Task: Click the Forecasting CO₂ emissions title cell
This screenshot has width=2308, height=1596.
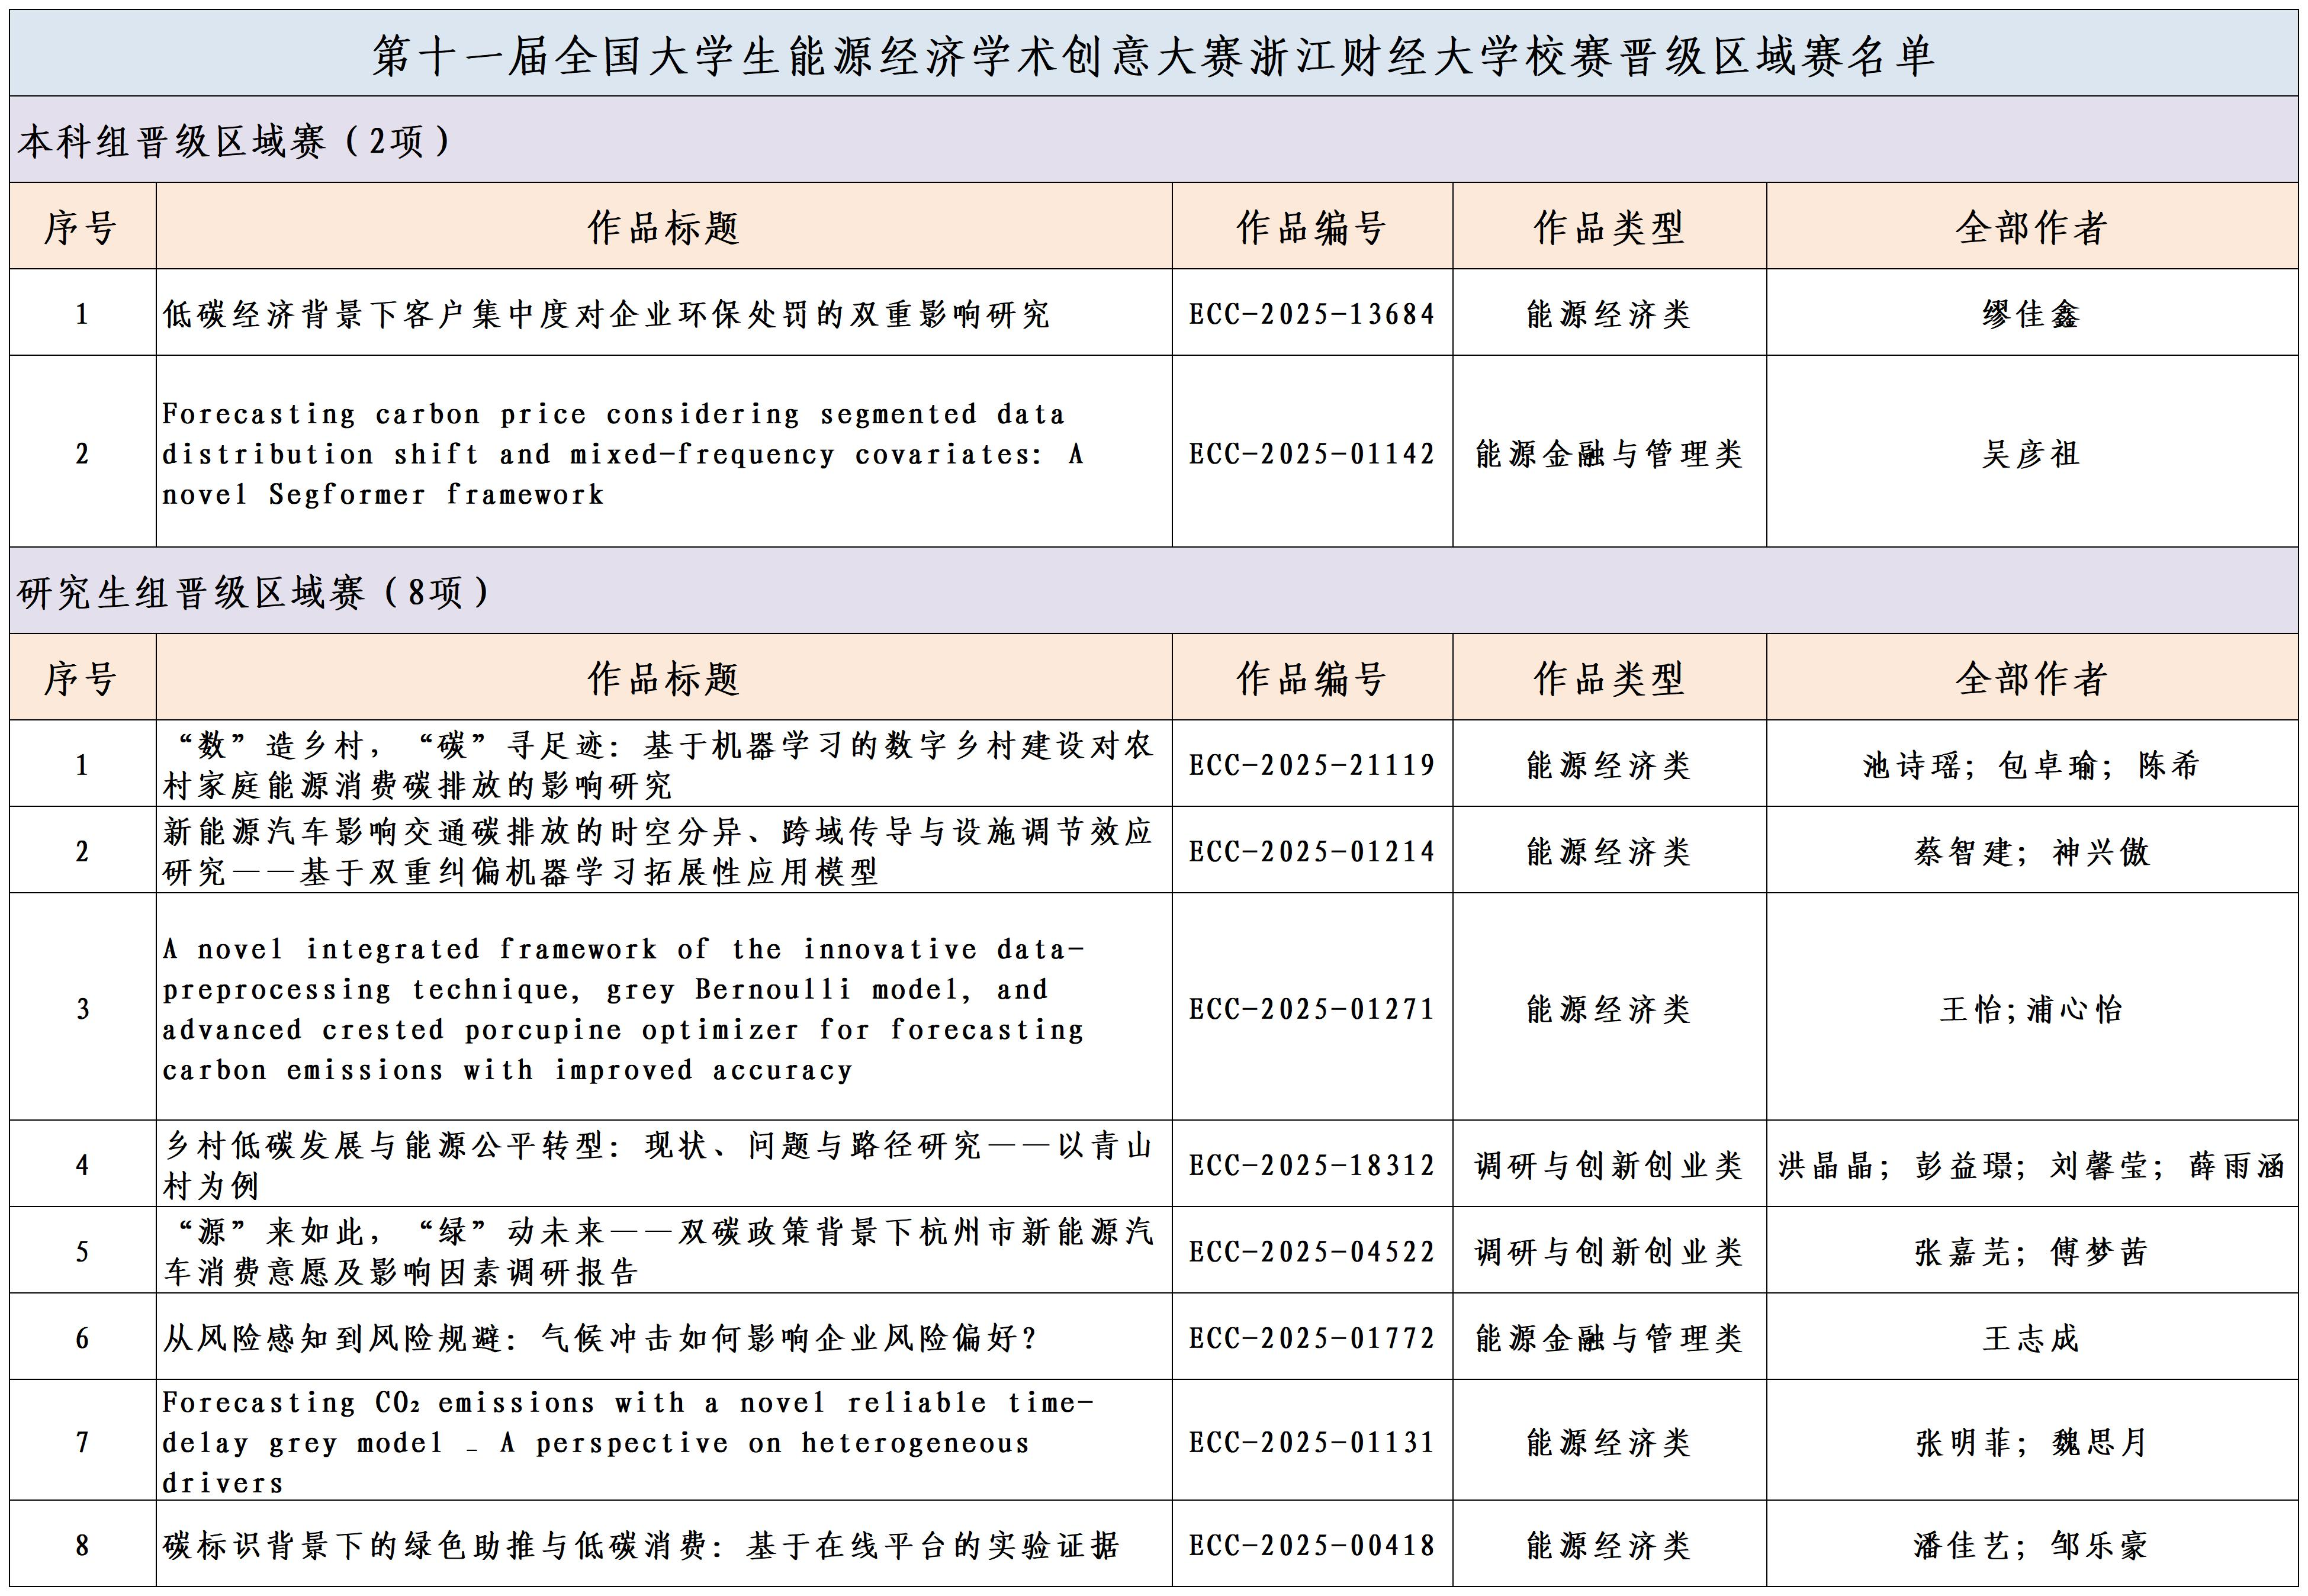Action: click(627, 1442)
